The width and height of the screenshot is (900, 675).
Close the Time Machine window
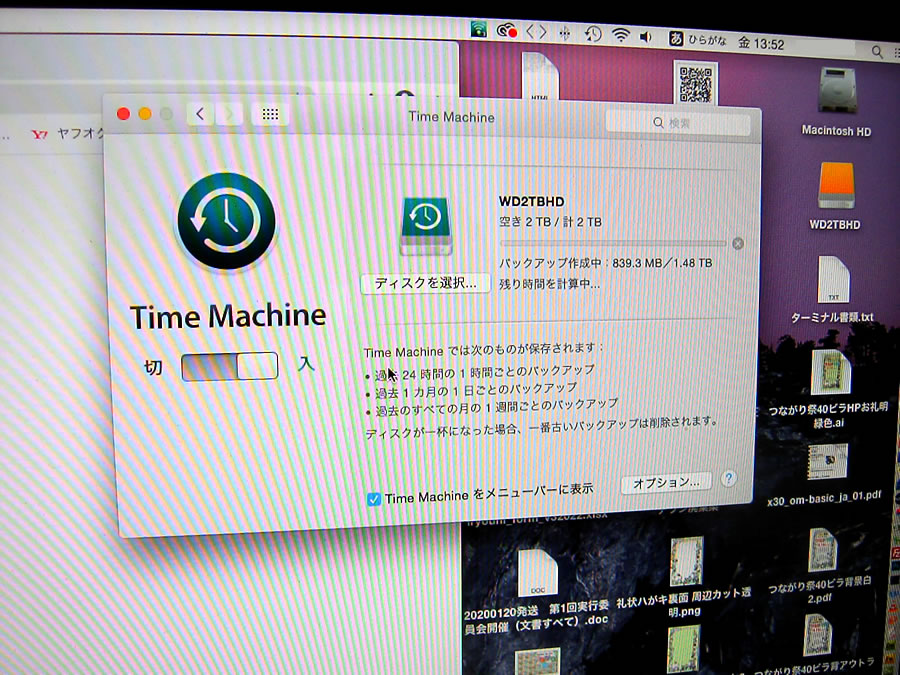pos(123,114)
